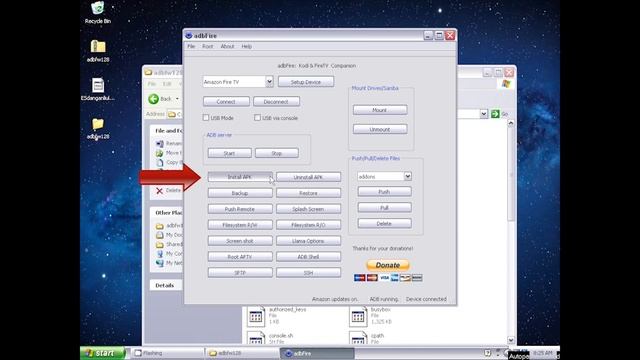The image size is (640, 360).
Task: Open the console.sh file icon
Action: click(x=256, y=339)
